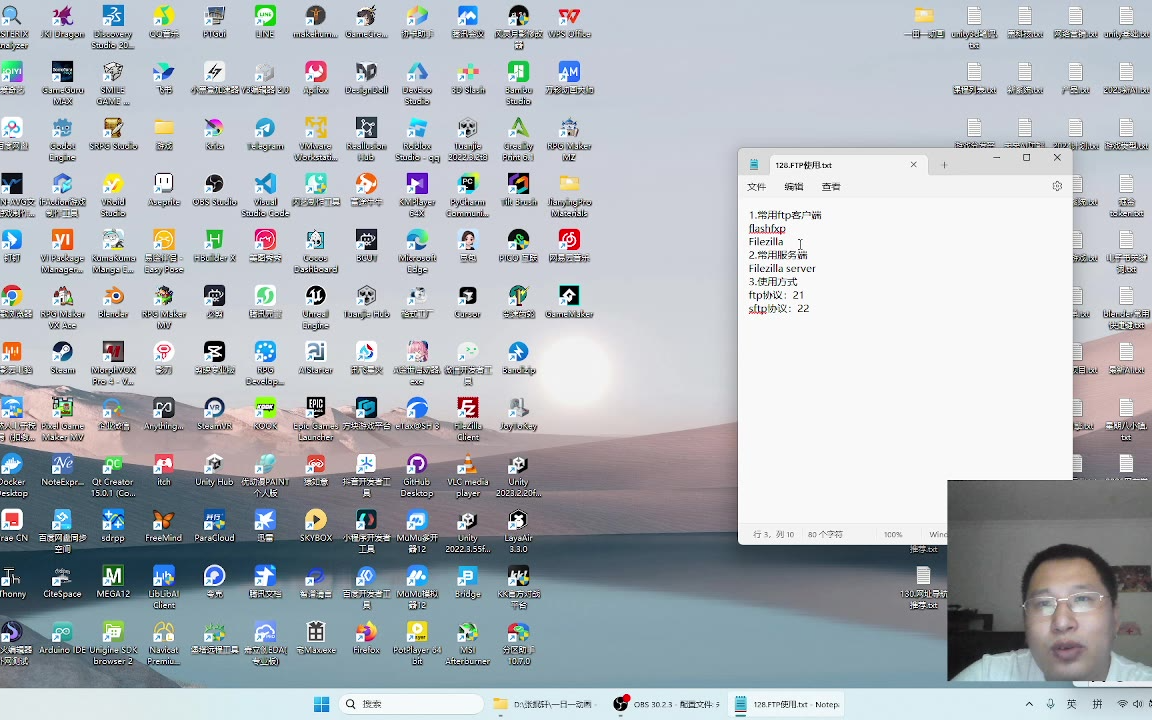Select the RPG Maker MZ icon
1152x720 pixels.
click(x=569, y=139)
